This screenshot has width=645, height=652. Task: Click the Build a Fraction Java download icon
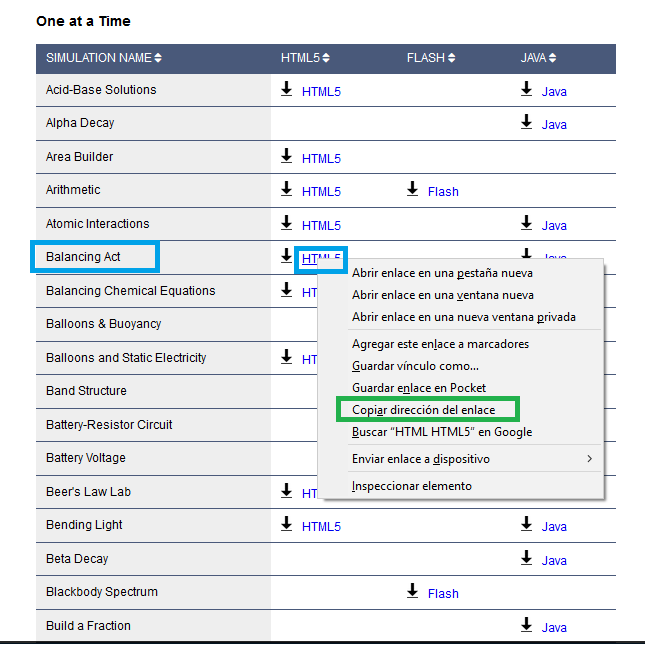[526, 625]
